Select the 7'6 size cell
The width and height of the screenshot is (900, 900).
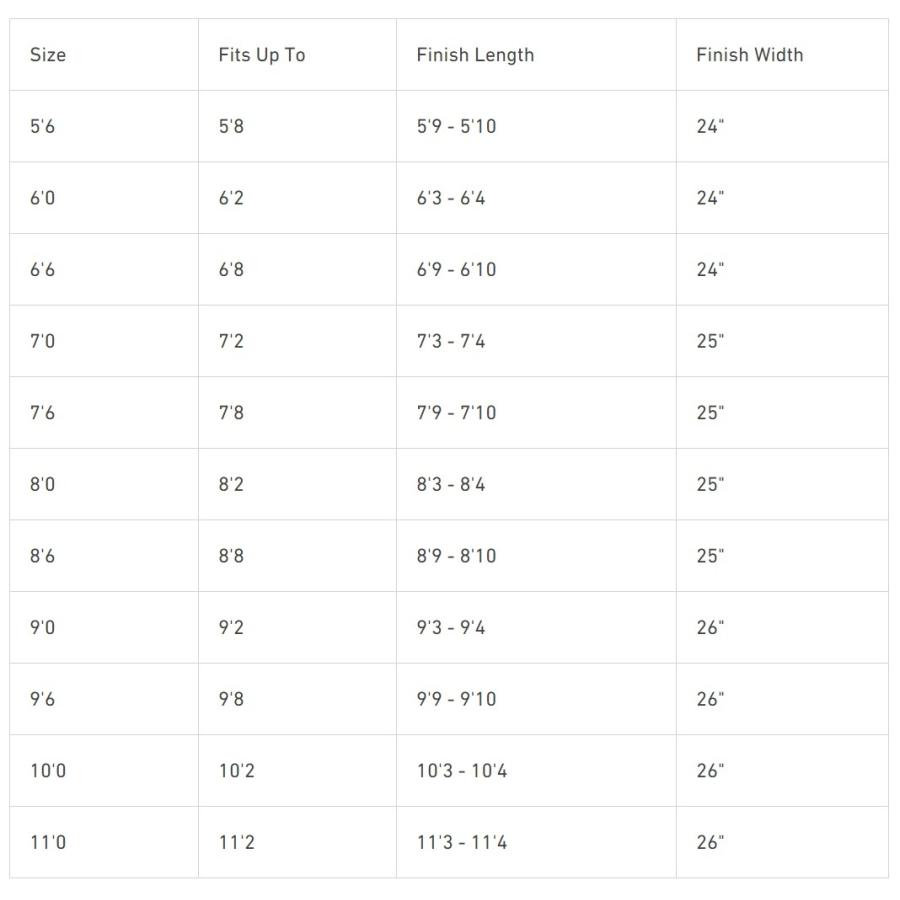(42, 413)
